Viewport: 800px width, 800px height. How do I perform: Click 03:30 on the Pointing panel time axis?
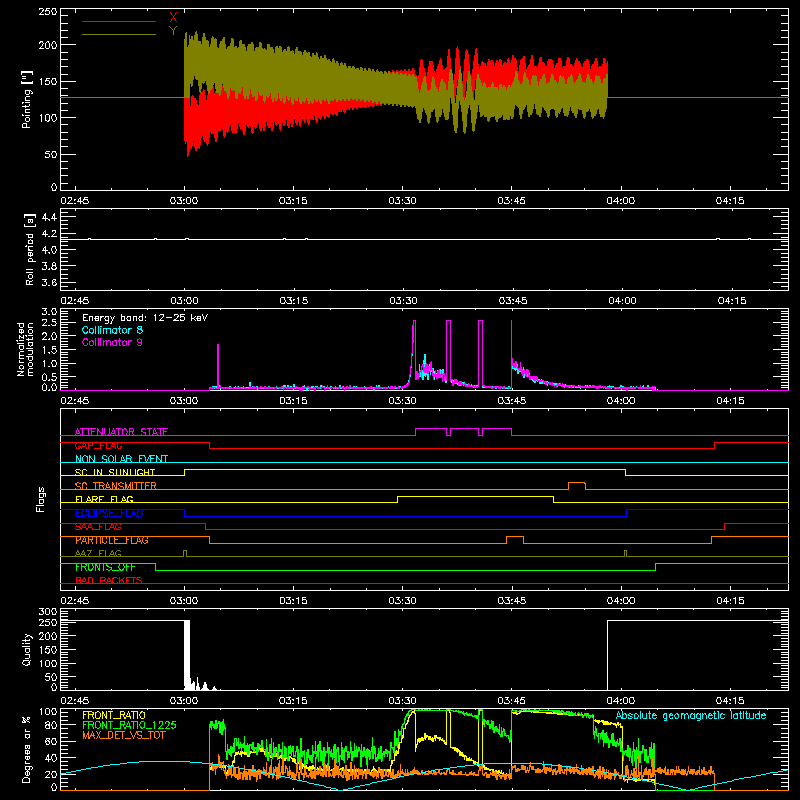tap(402, 201)
